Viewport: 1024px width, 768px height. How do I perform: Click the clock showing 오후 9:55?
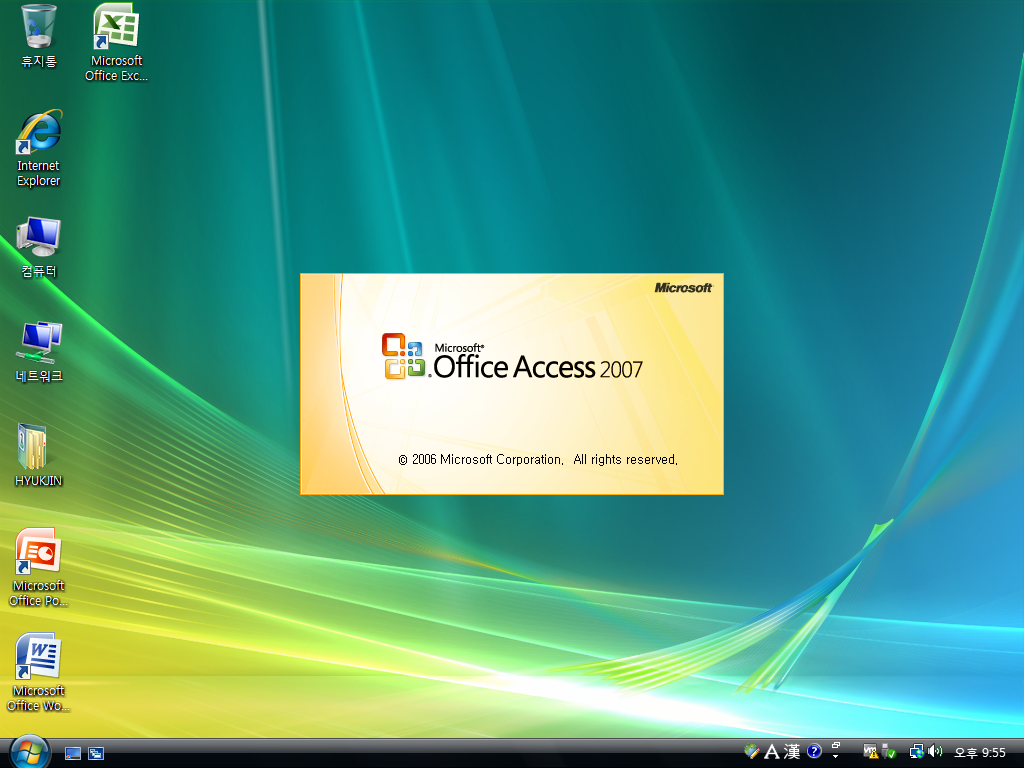(980, 753)
